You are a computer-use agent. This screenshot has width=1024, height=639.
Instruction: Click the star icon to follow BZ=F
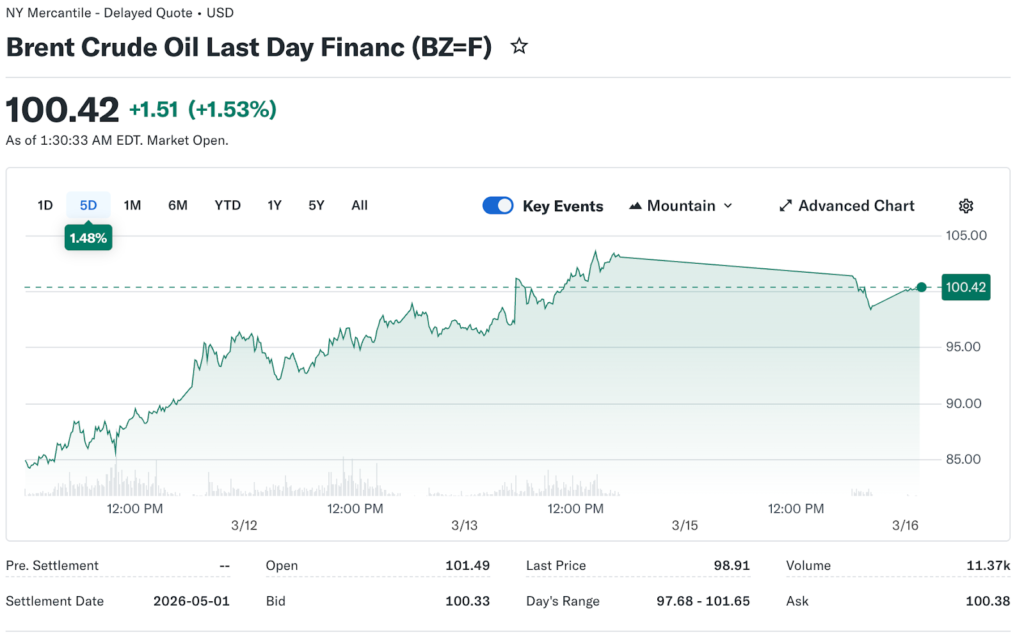pos(519,46)
